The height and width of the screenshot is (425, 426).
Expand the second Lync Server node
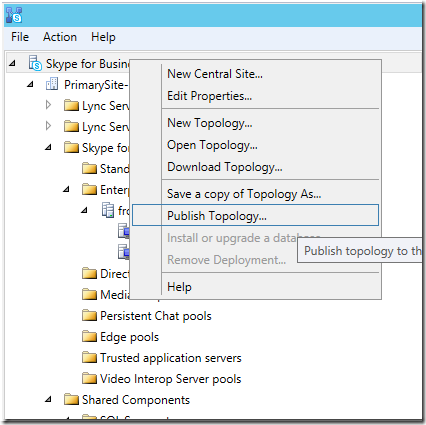point(48,126)
